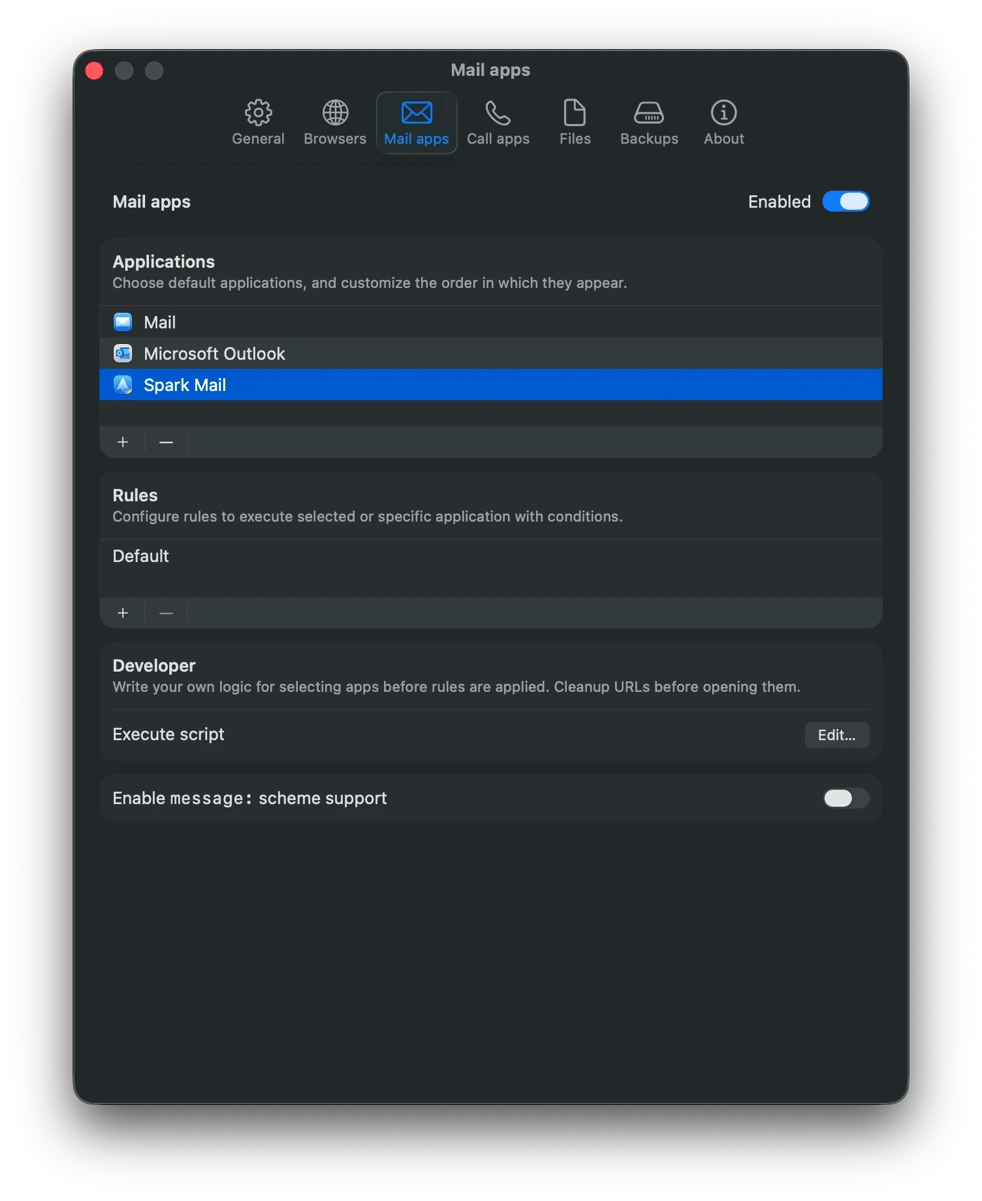The height and width of the screenshot is (1201, 982).
Task: Open the Execute script Edit button
Action: pyautogui.click(x=837, y=735)
